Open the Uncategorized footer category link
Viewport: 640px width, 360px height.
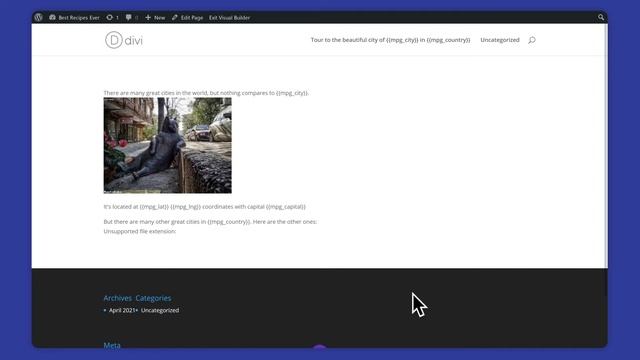pyautogui.click(x=160, y=310)
